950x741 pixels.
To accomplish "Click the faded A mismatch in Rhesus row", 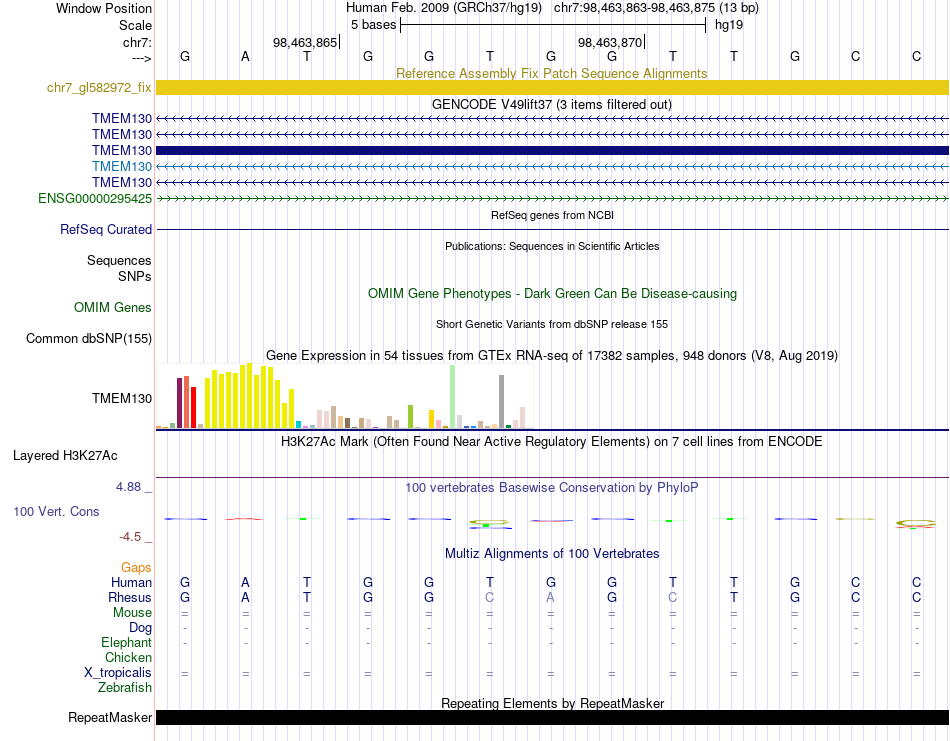I will click(550, 597).
